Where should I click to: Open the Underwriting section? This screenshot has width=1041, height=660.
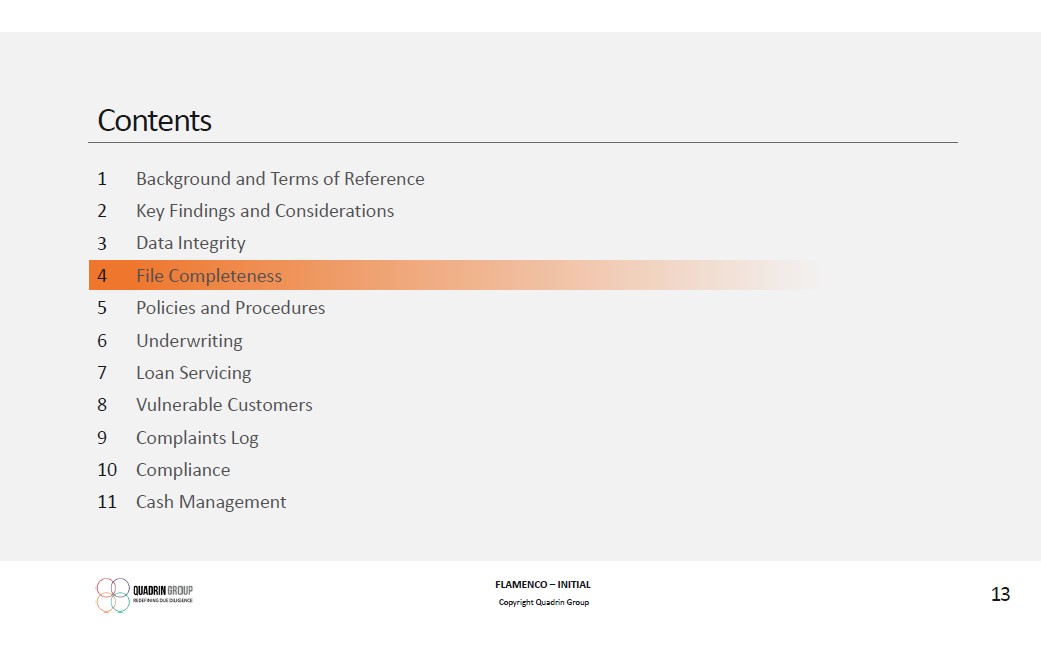point(189,341)
